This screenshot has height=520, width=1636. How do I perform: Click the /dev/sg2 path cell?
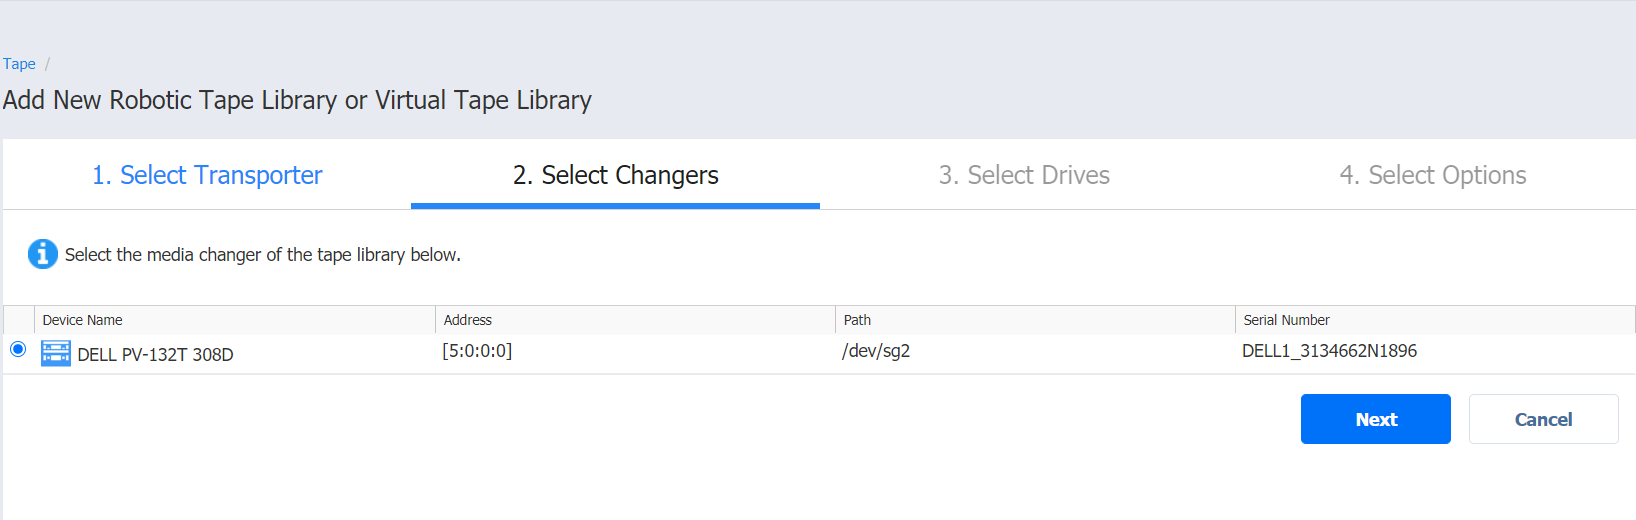(x=876, y=351)
